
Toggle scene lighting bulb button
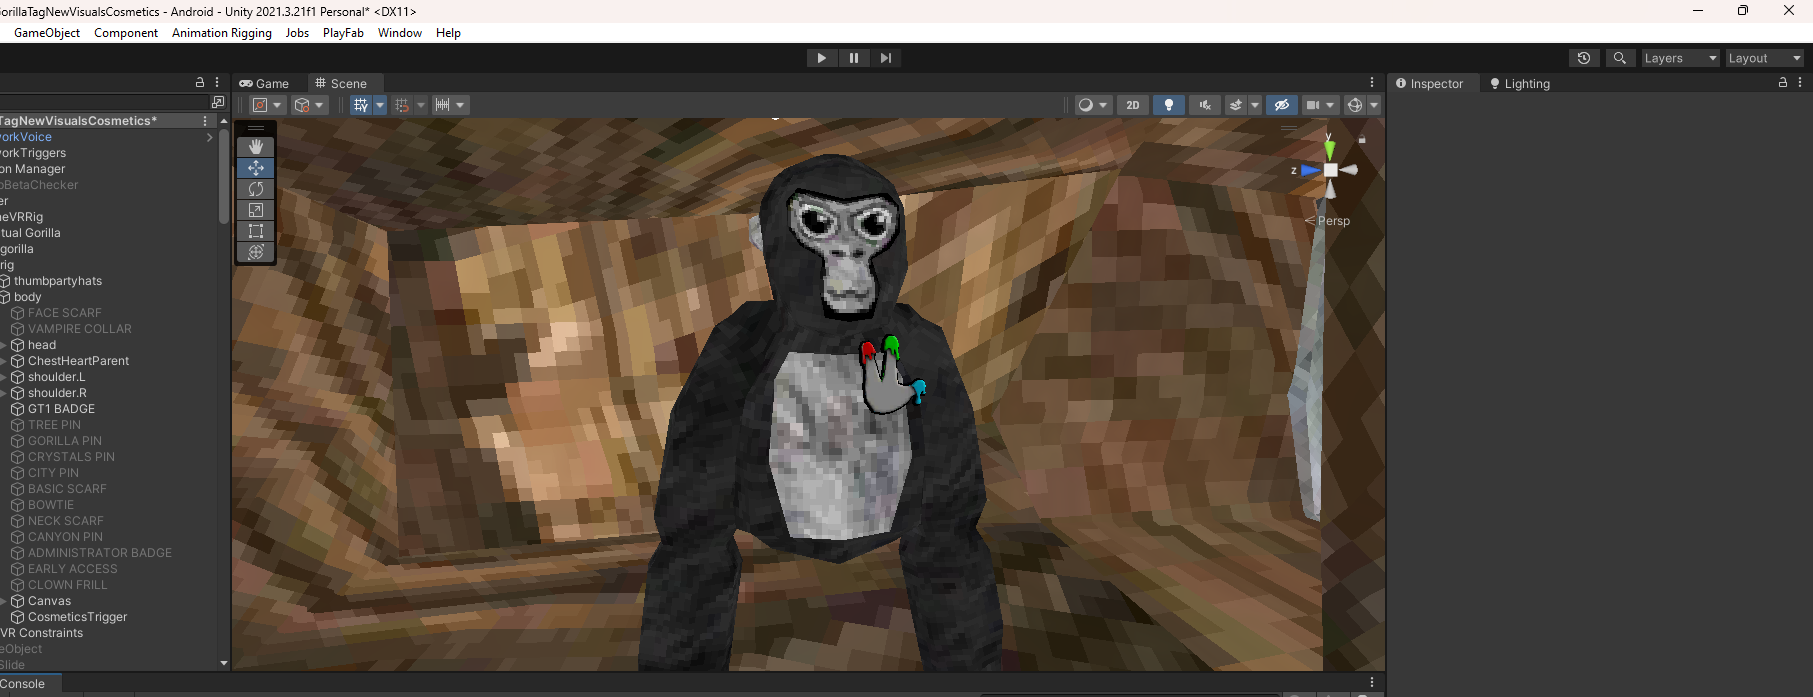pyautogui.click(x=1169, y=105)
